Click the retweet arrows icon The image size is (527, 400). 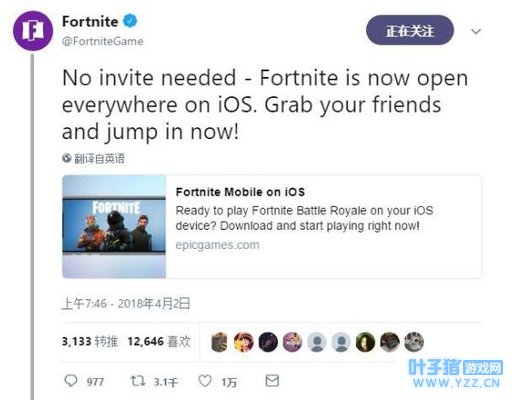(x=138, y=381)
